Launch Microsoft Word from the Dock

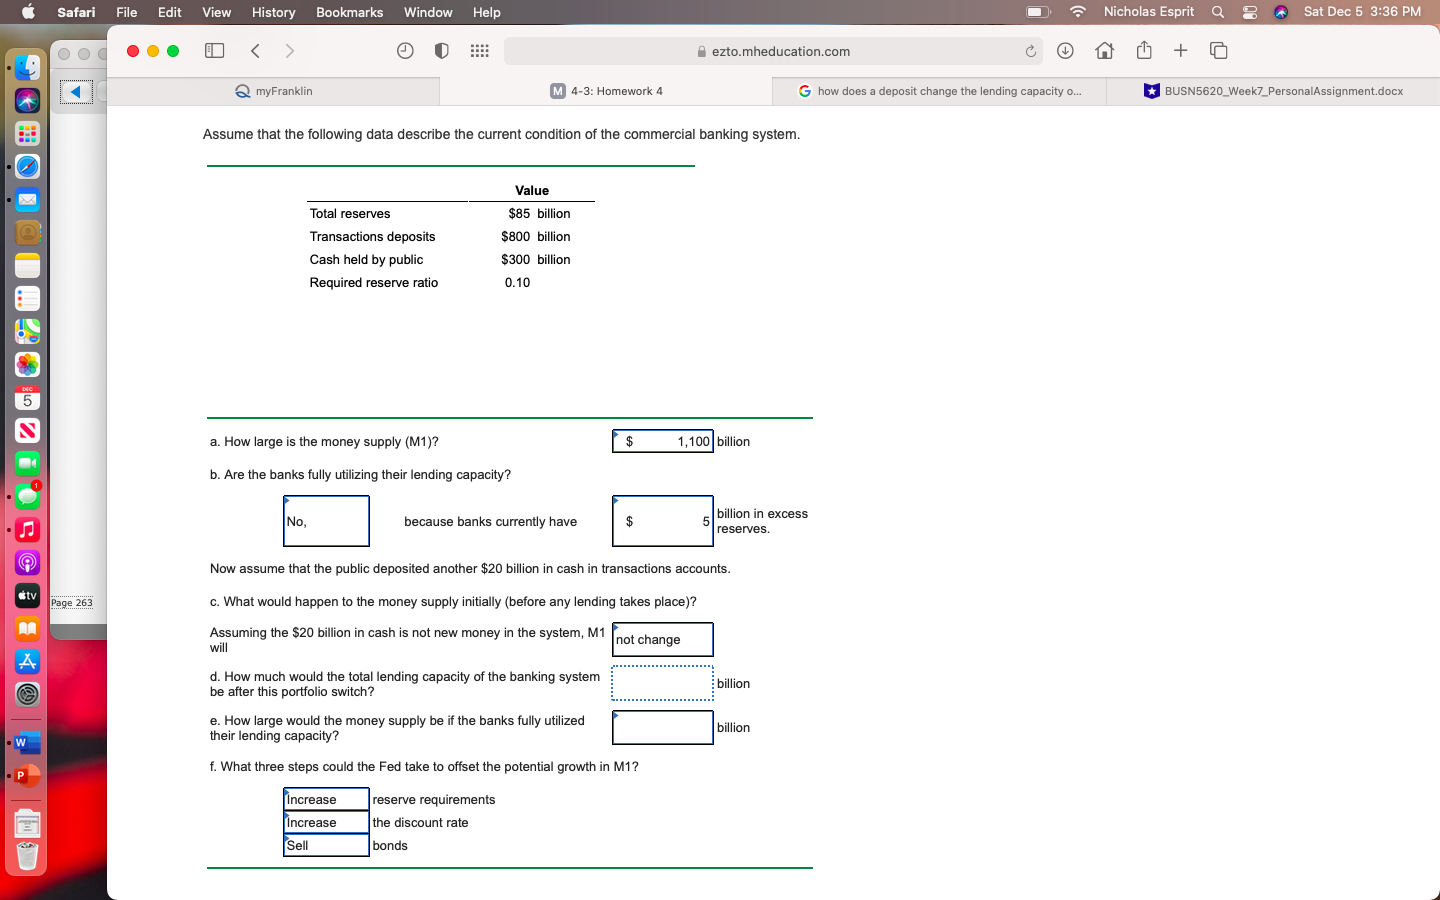pyautogui.click(x=27, y=742)
